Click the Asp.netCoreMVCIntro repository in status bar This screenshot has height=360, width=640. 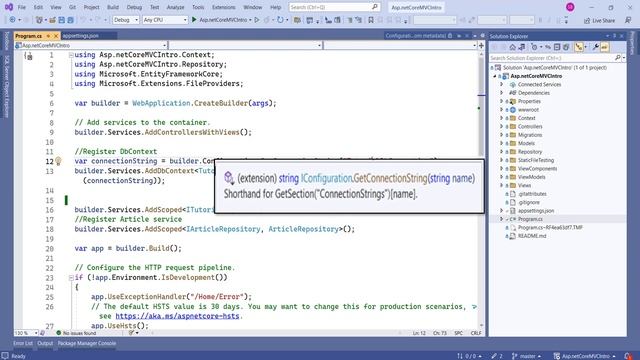[584, 356]
